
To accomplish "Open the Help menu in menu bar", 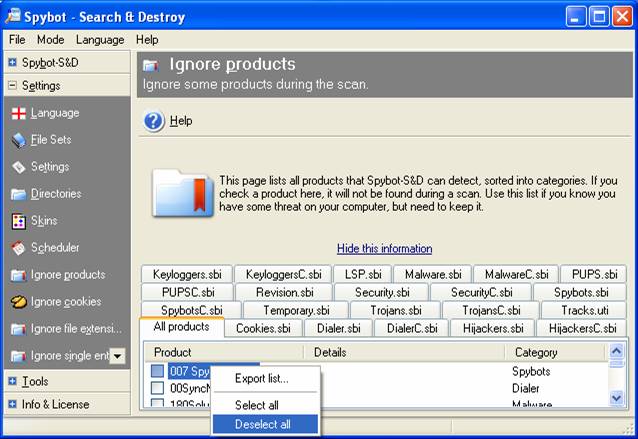I will click(147, 40).
